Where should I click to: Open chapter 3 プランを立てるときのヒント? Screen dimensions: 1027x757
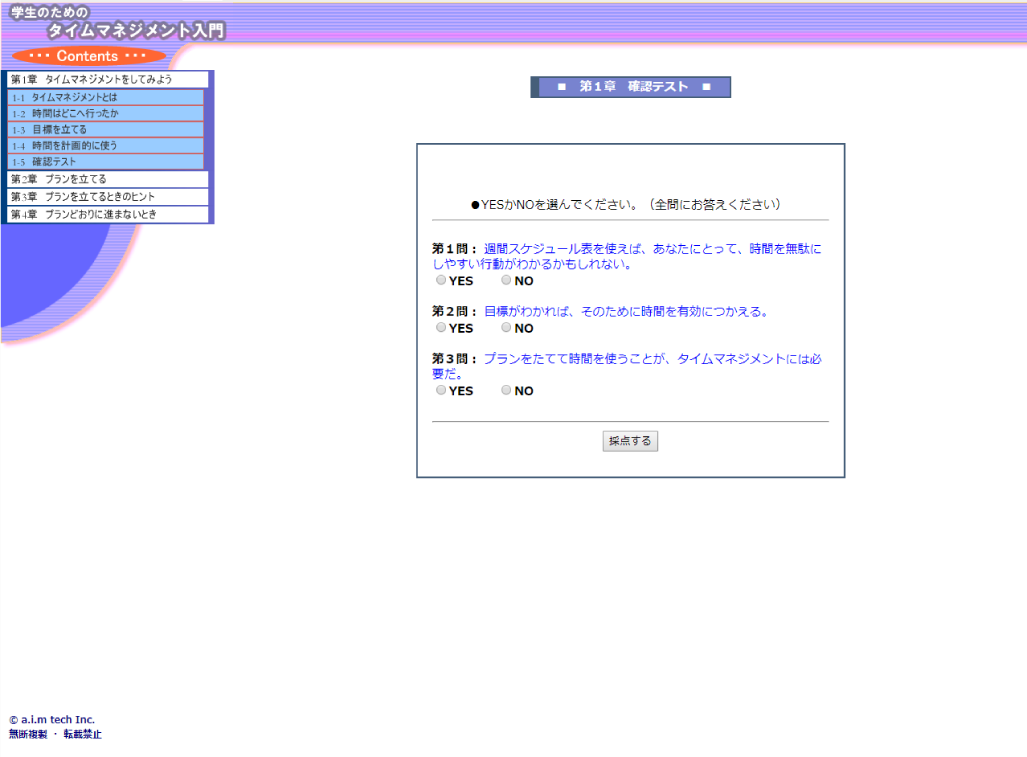pyautogui.click(x=107, y=196)
